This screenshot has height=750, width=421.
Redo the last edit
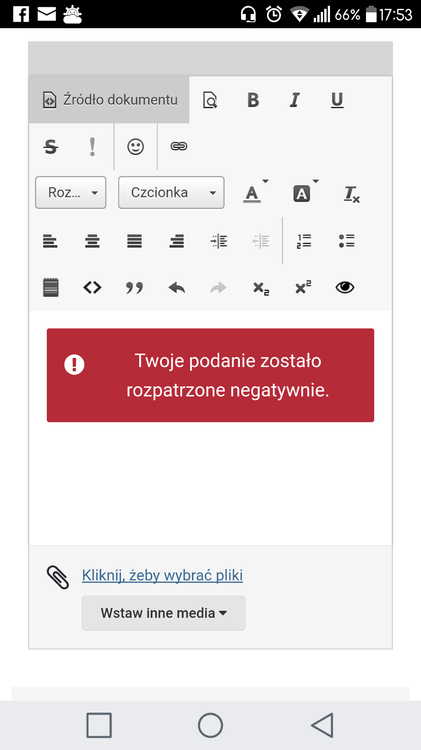click(x=219, y=287)
